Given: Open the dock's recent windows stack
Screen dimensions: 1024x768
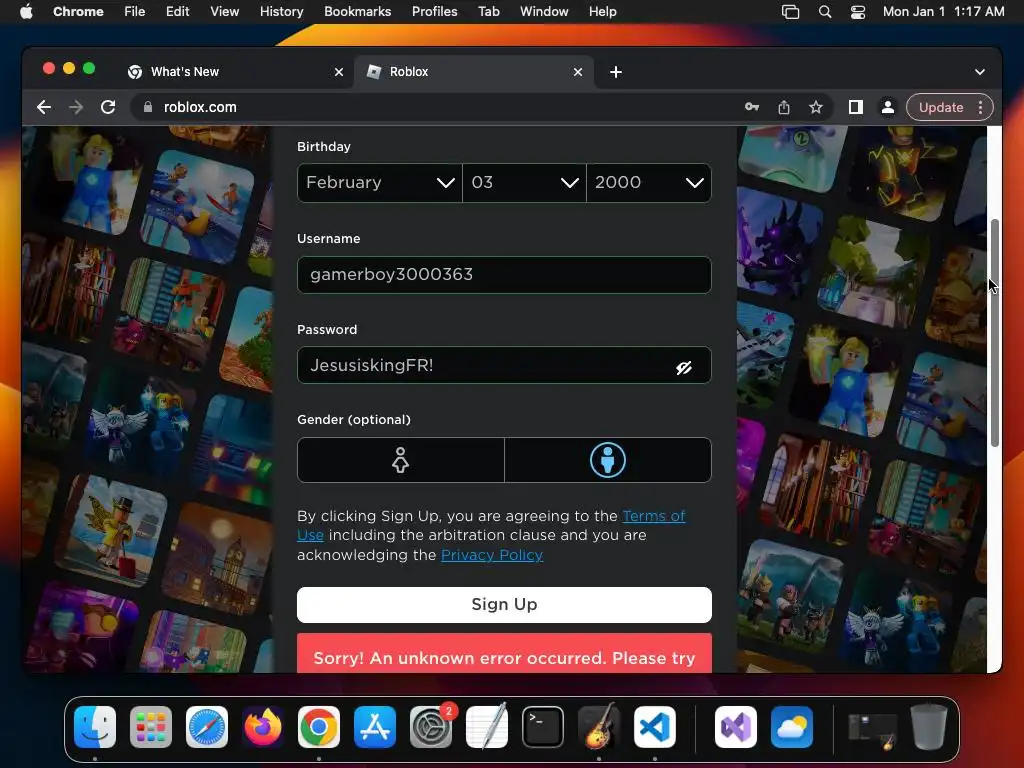Looking at the screenshot, I should pos(872,728).
